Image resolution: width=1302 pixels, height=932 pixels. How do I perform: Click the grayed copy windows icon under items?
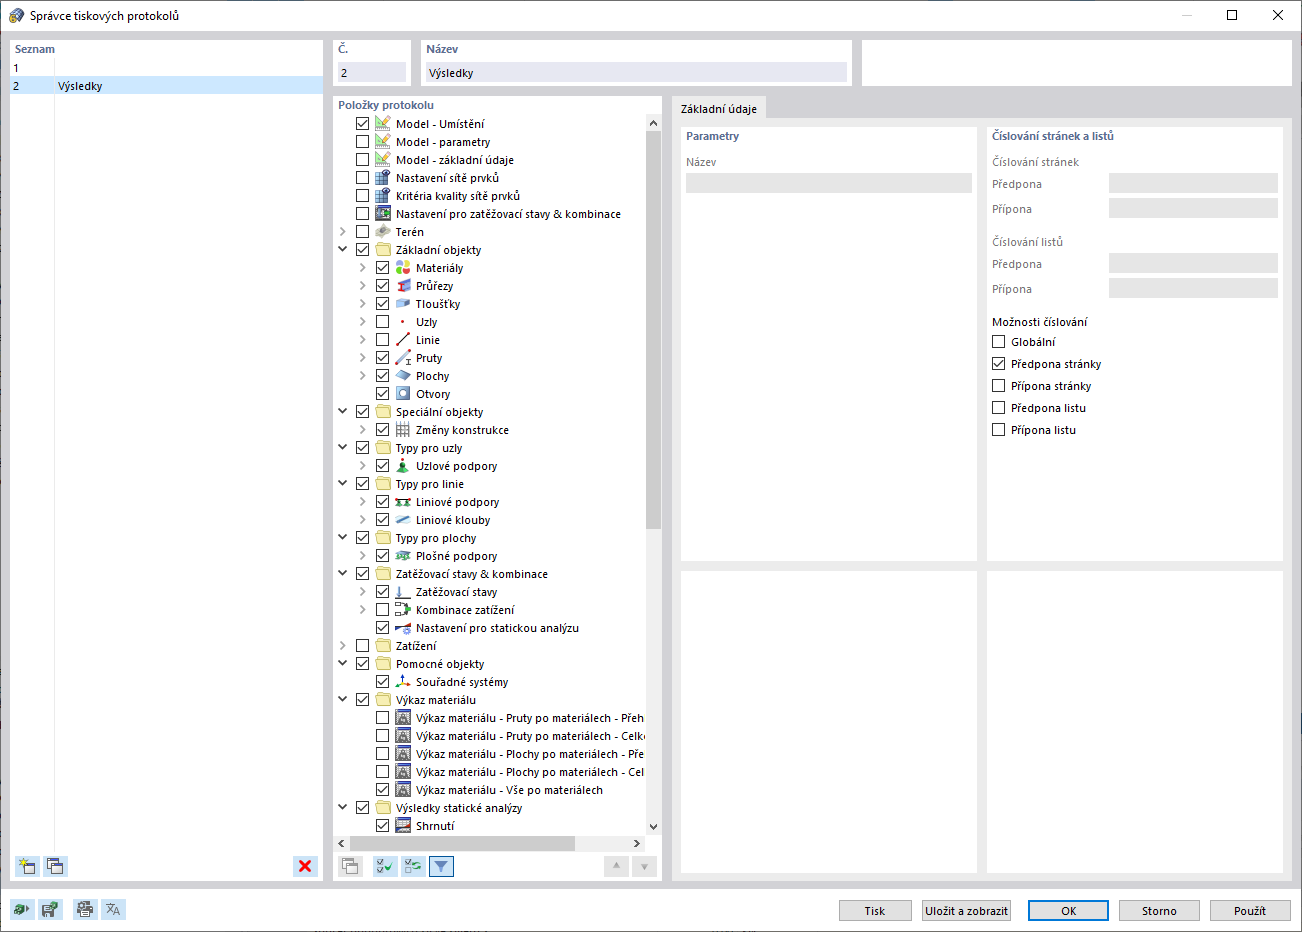point(350,866)
